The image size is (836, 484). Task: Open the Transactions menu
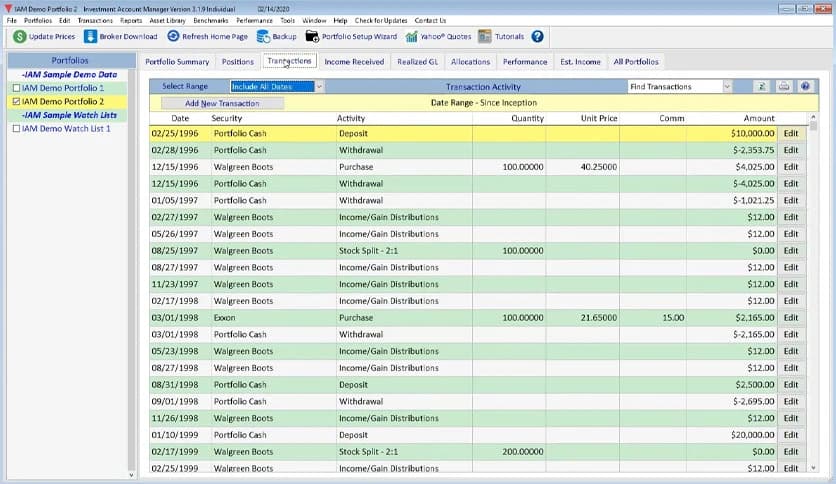click(x=95, y=20)
